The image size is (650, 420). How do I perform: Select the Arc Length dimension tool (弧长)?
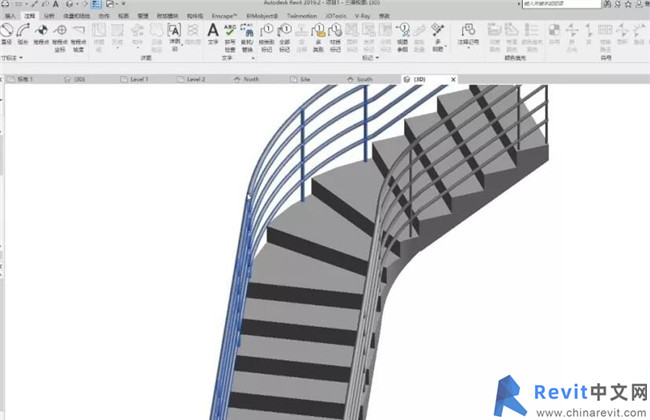[x=23, y=34]
